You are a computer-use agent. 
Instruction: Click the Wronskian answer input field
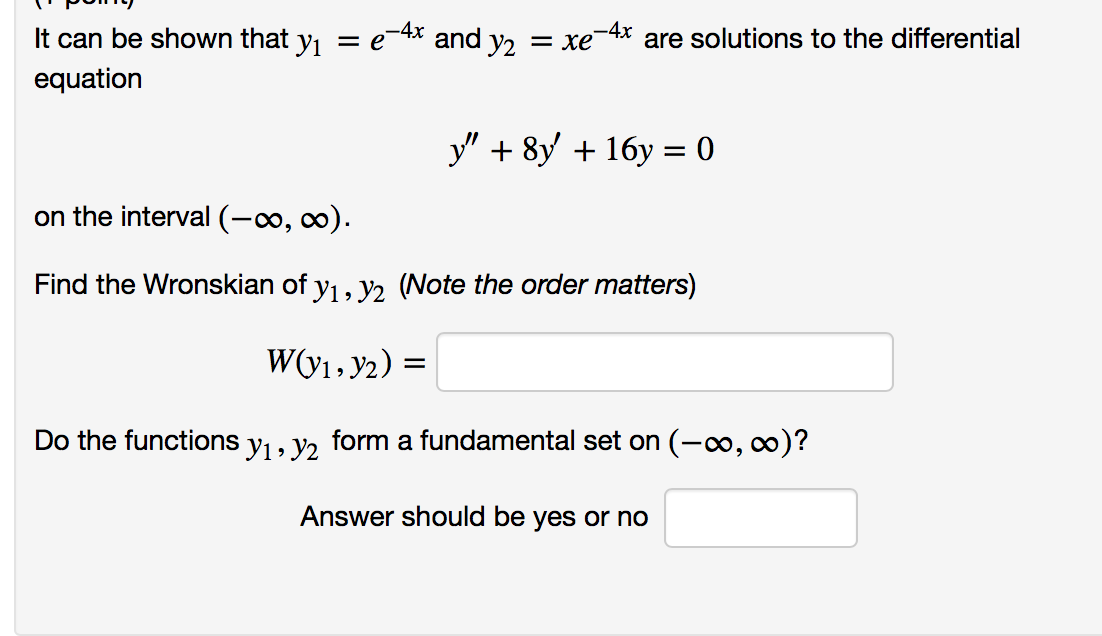click(664, 362)
